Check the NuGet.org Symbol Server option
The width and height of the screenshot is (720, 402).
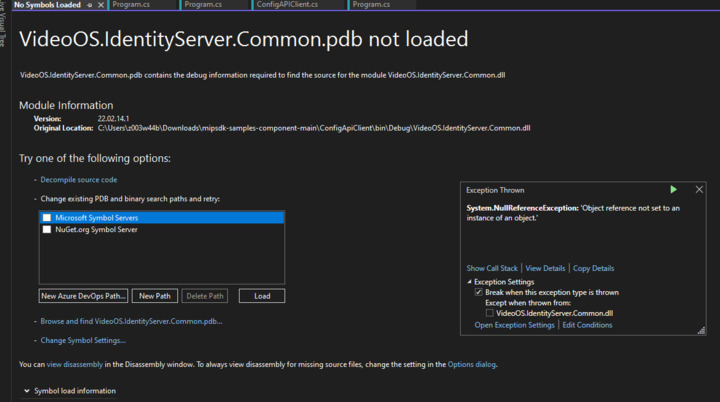pos(47,229)
